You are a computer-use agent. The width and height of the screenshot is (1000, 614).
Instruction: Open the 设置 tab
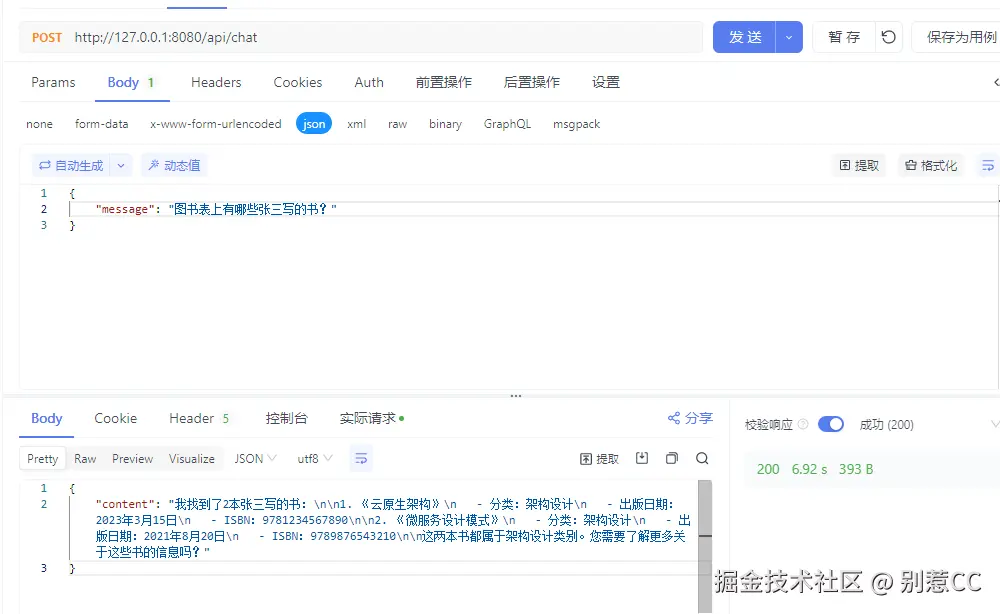click(x=606, y=82)
